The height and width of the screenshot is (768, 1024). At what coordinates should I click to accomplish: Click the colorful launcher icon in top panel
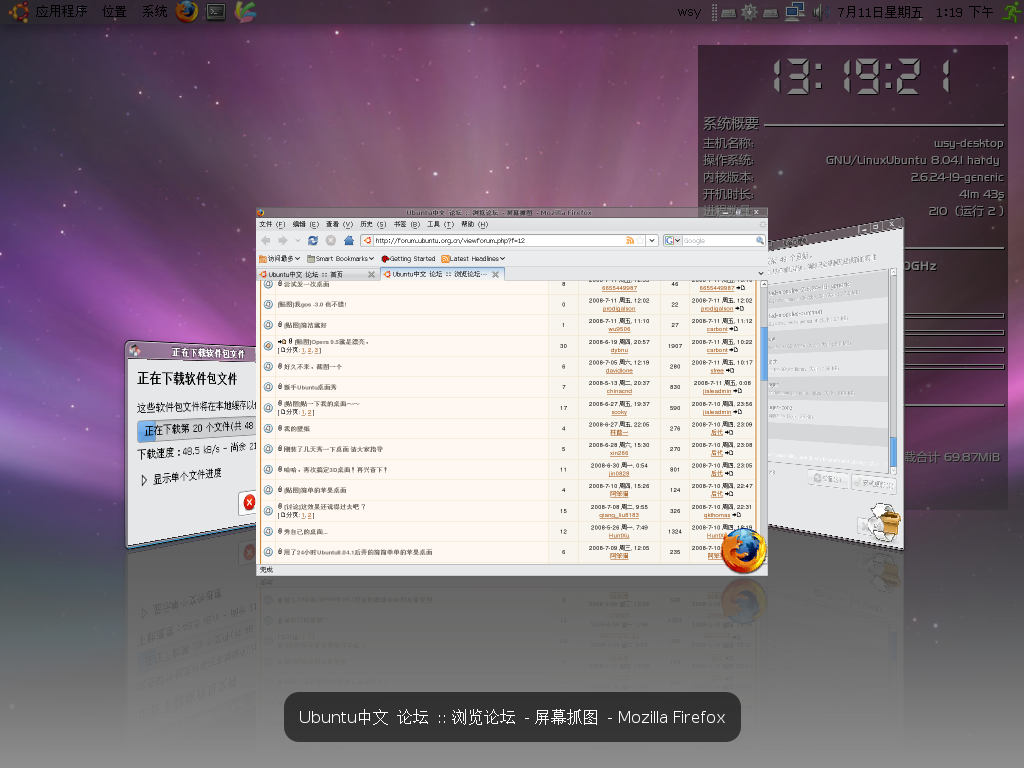click(x=246, y=12)
